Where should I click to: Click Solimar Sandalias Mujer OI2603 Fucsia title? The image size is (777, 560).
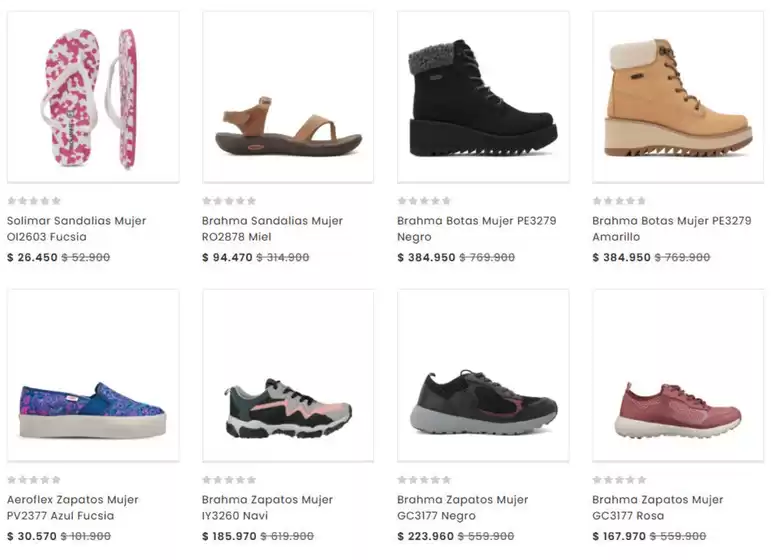76,228
